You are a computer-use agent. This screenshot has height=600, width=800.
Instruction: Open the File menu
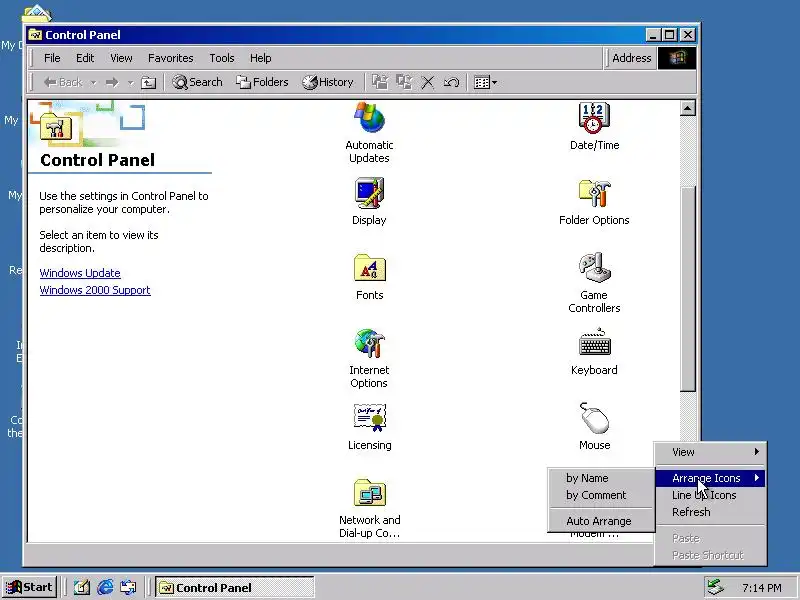52,58
